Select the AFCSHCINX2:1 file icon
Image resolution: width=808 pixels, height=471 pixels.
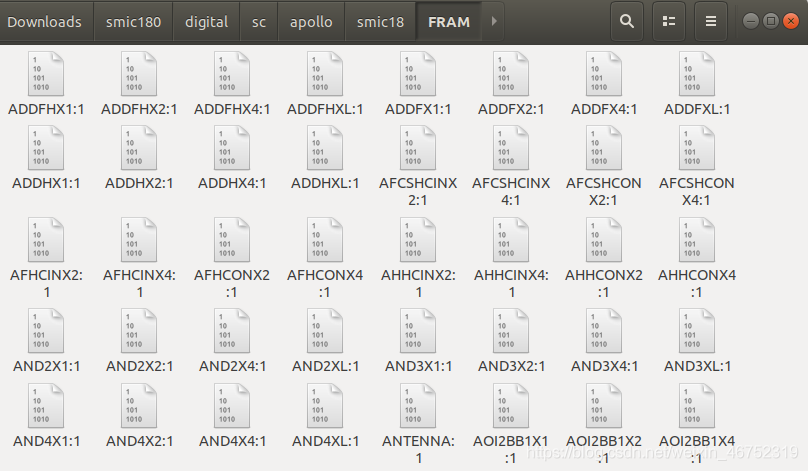click(x=418, y=148)
